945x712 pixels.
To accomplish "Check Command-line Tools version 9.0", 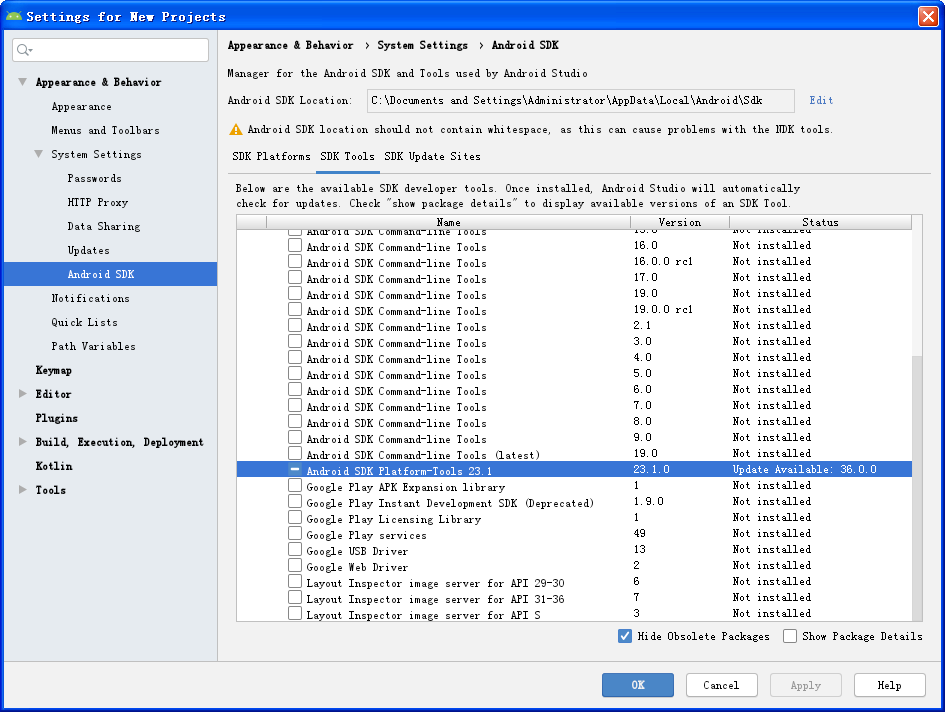I will click(x=295, y=437).
